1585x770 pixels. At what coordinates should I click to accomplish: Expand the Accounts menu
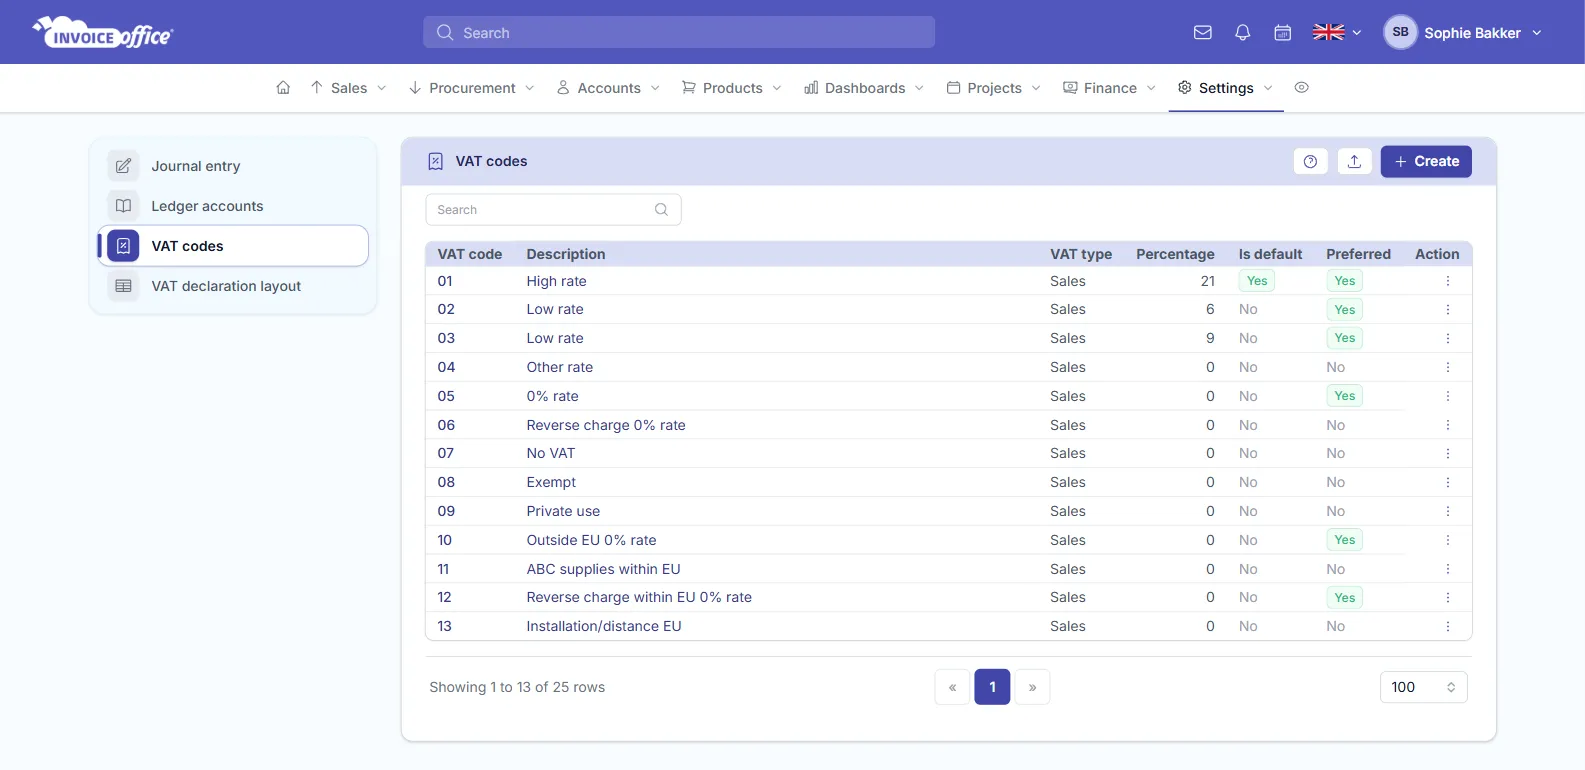click(608, 88)
